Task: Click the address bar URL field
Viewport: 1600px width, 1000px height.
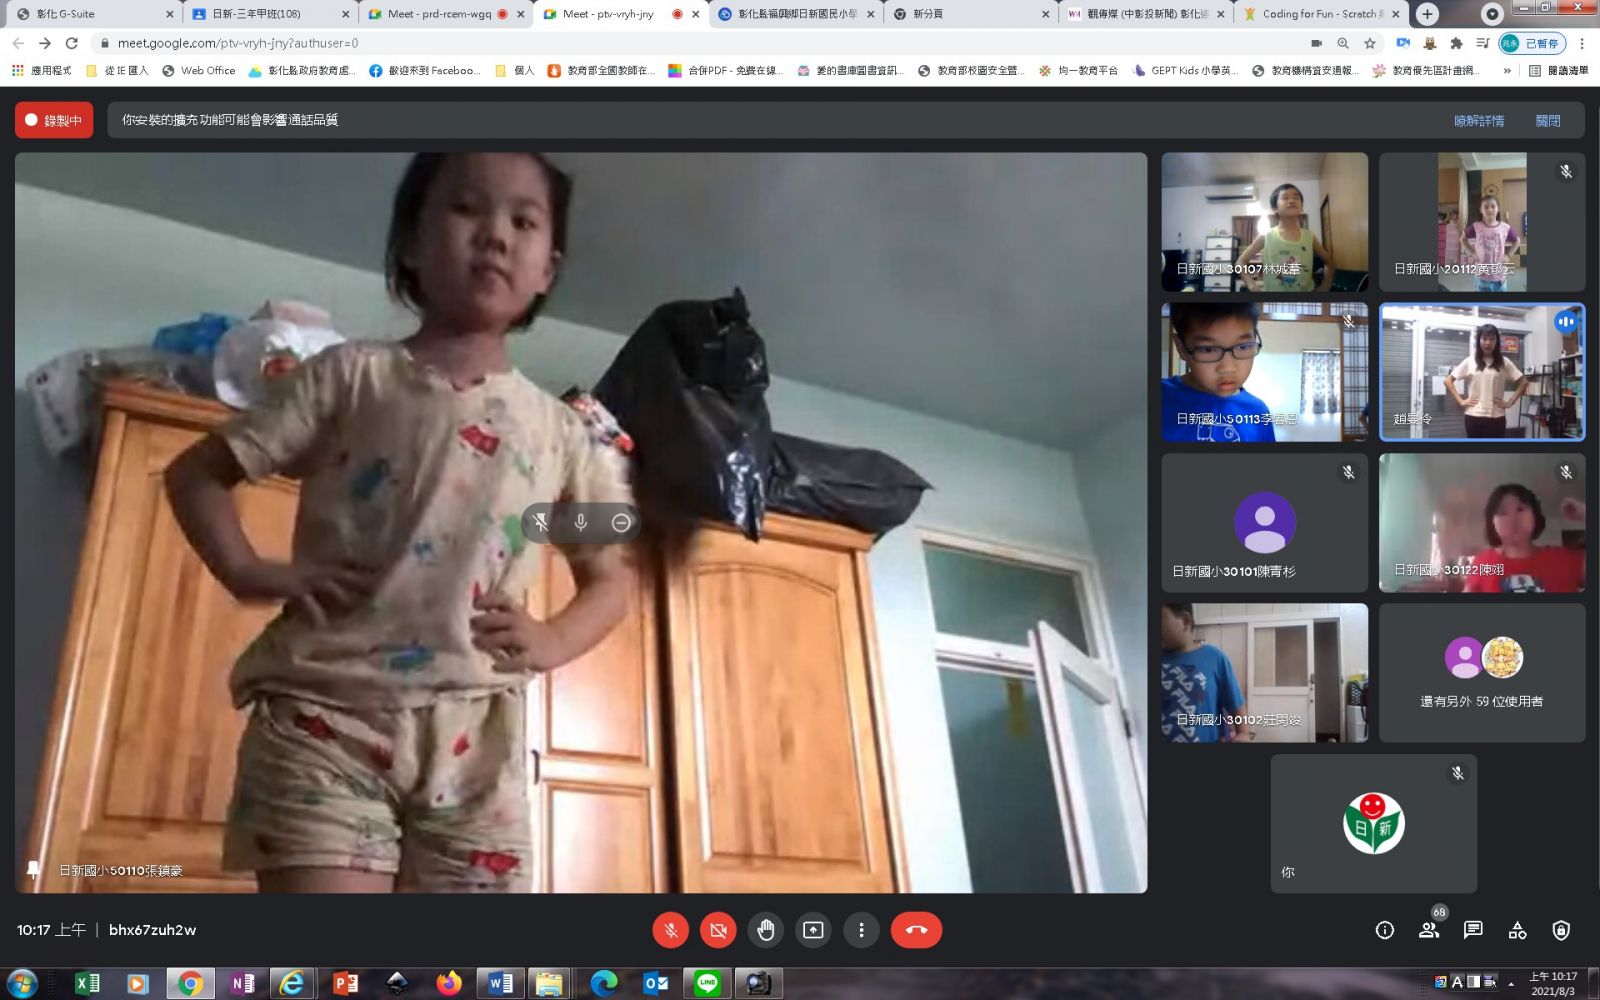Action: pyautogui.click(x=700, y=43)
